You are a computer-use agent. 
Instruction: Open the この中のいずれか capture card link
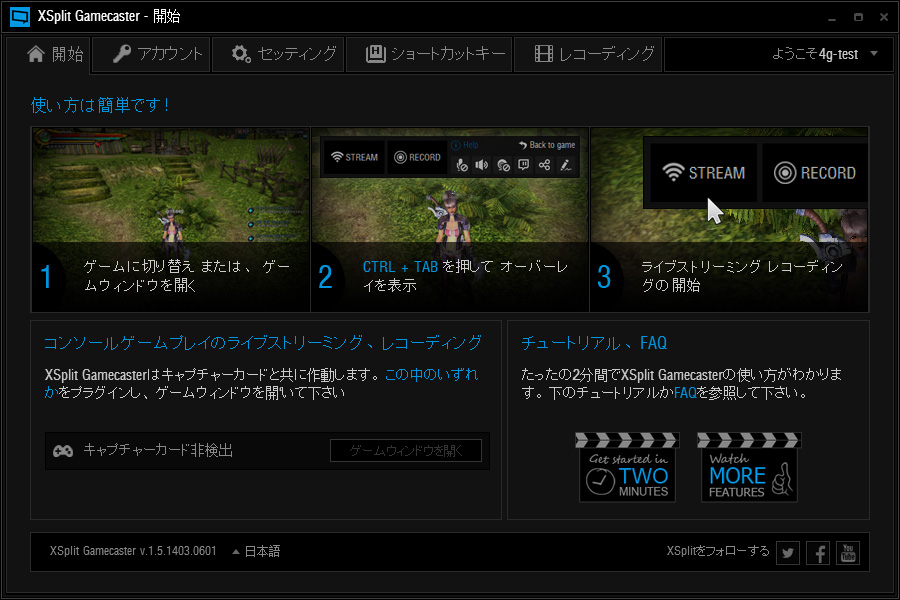click(431, 374)
